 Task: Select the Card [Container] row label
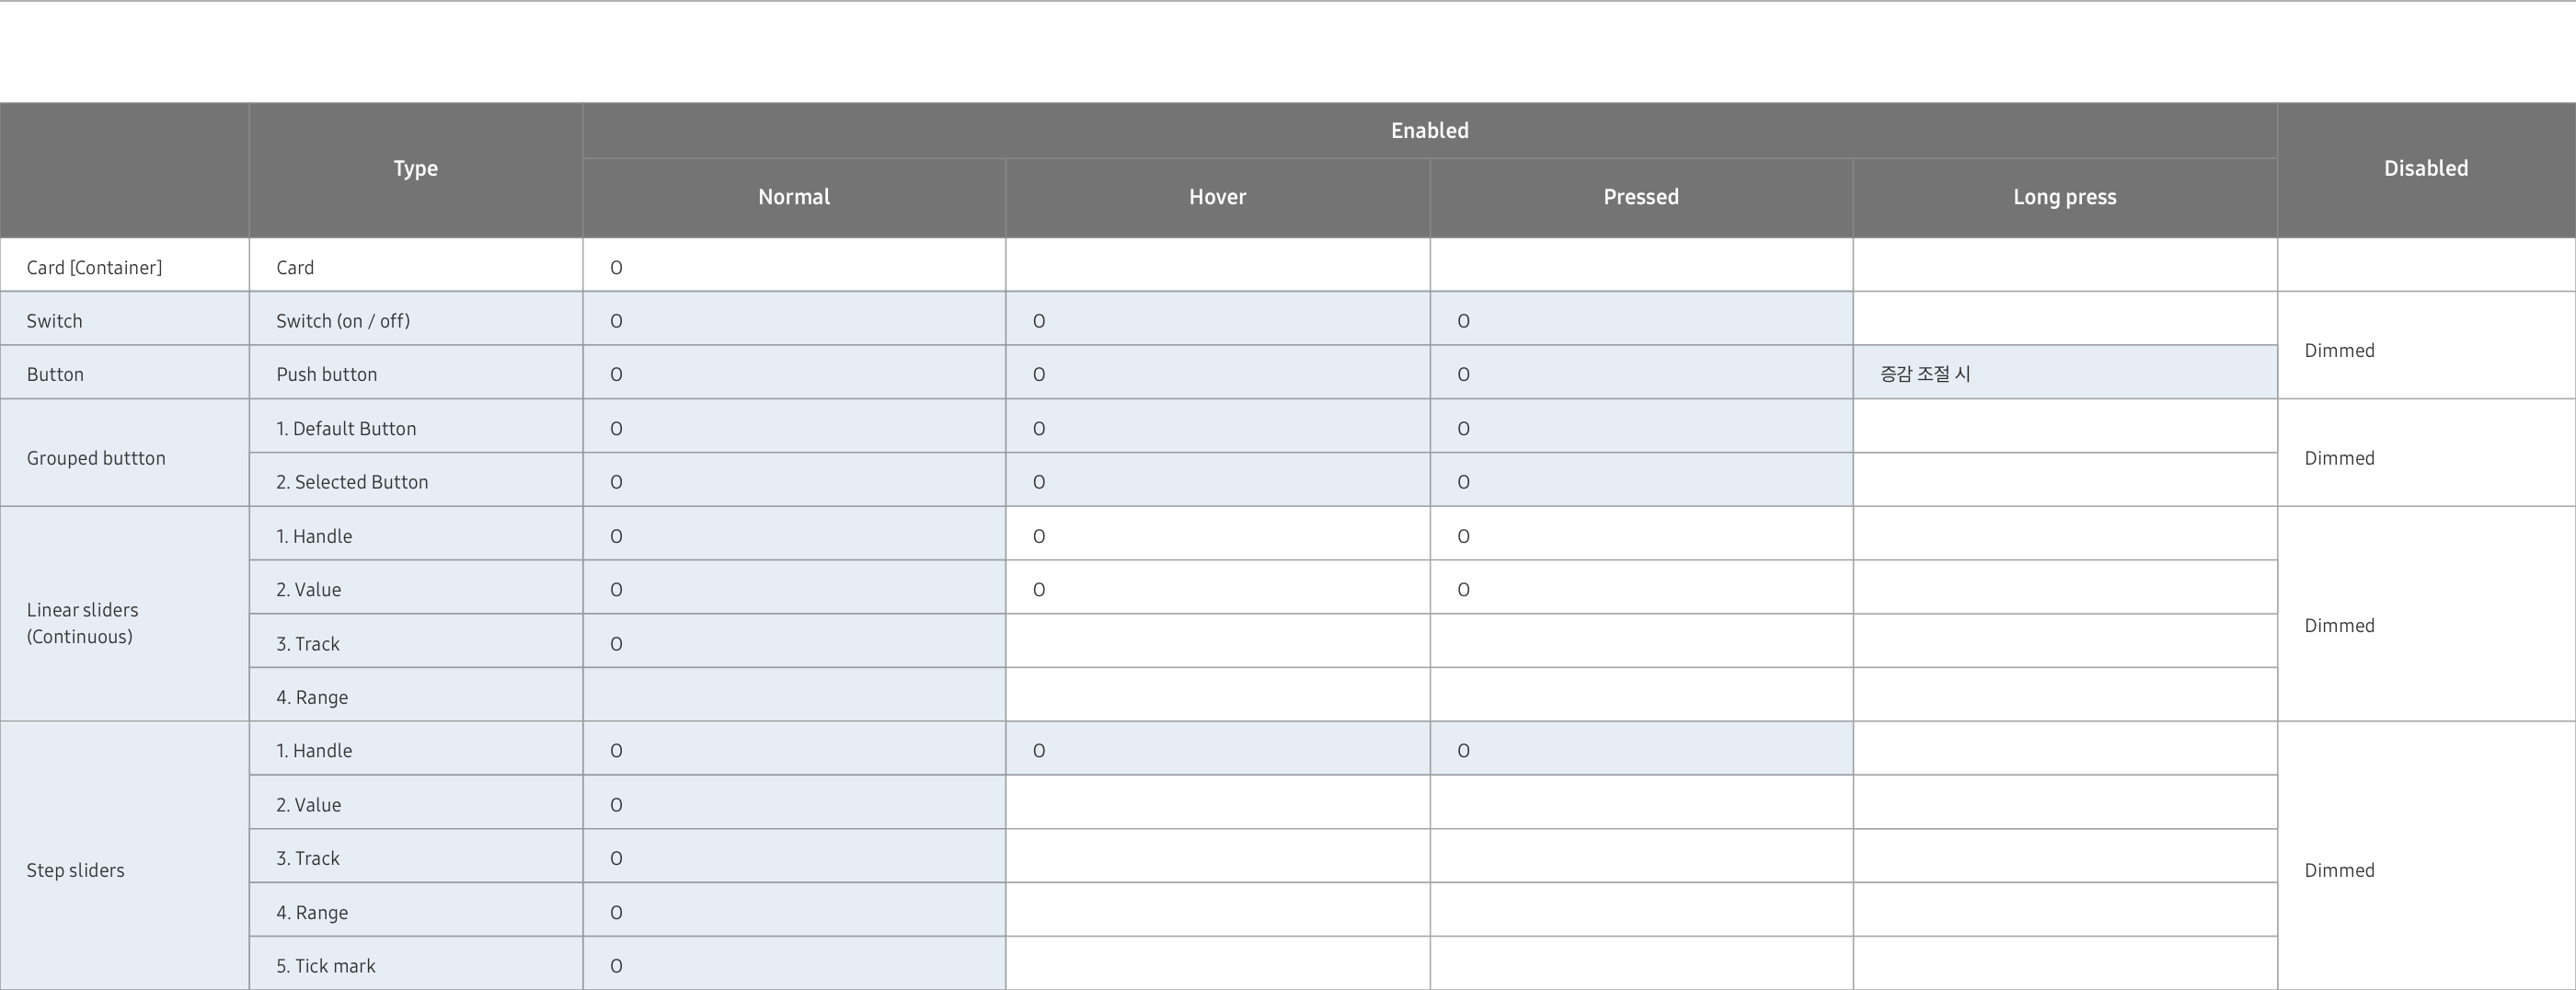point(94,268)
